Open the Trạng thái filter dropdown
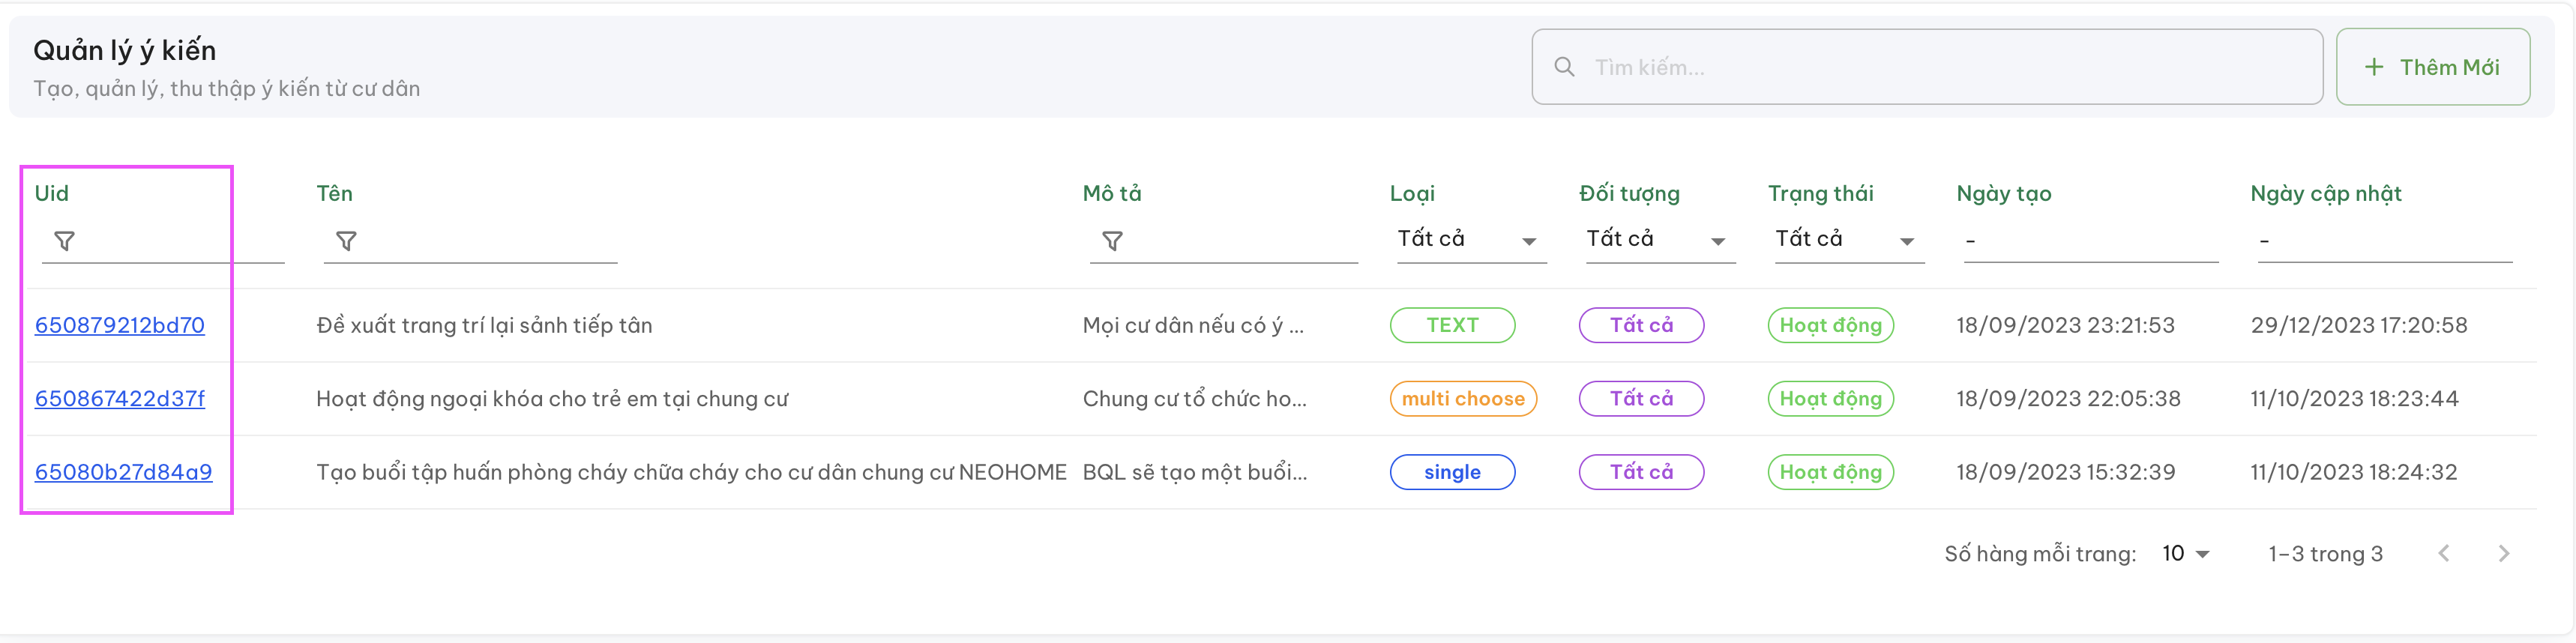 tap(1849, 240)
